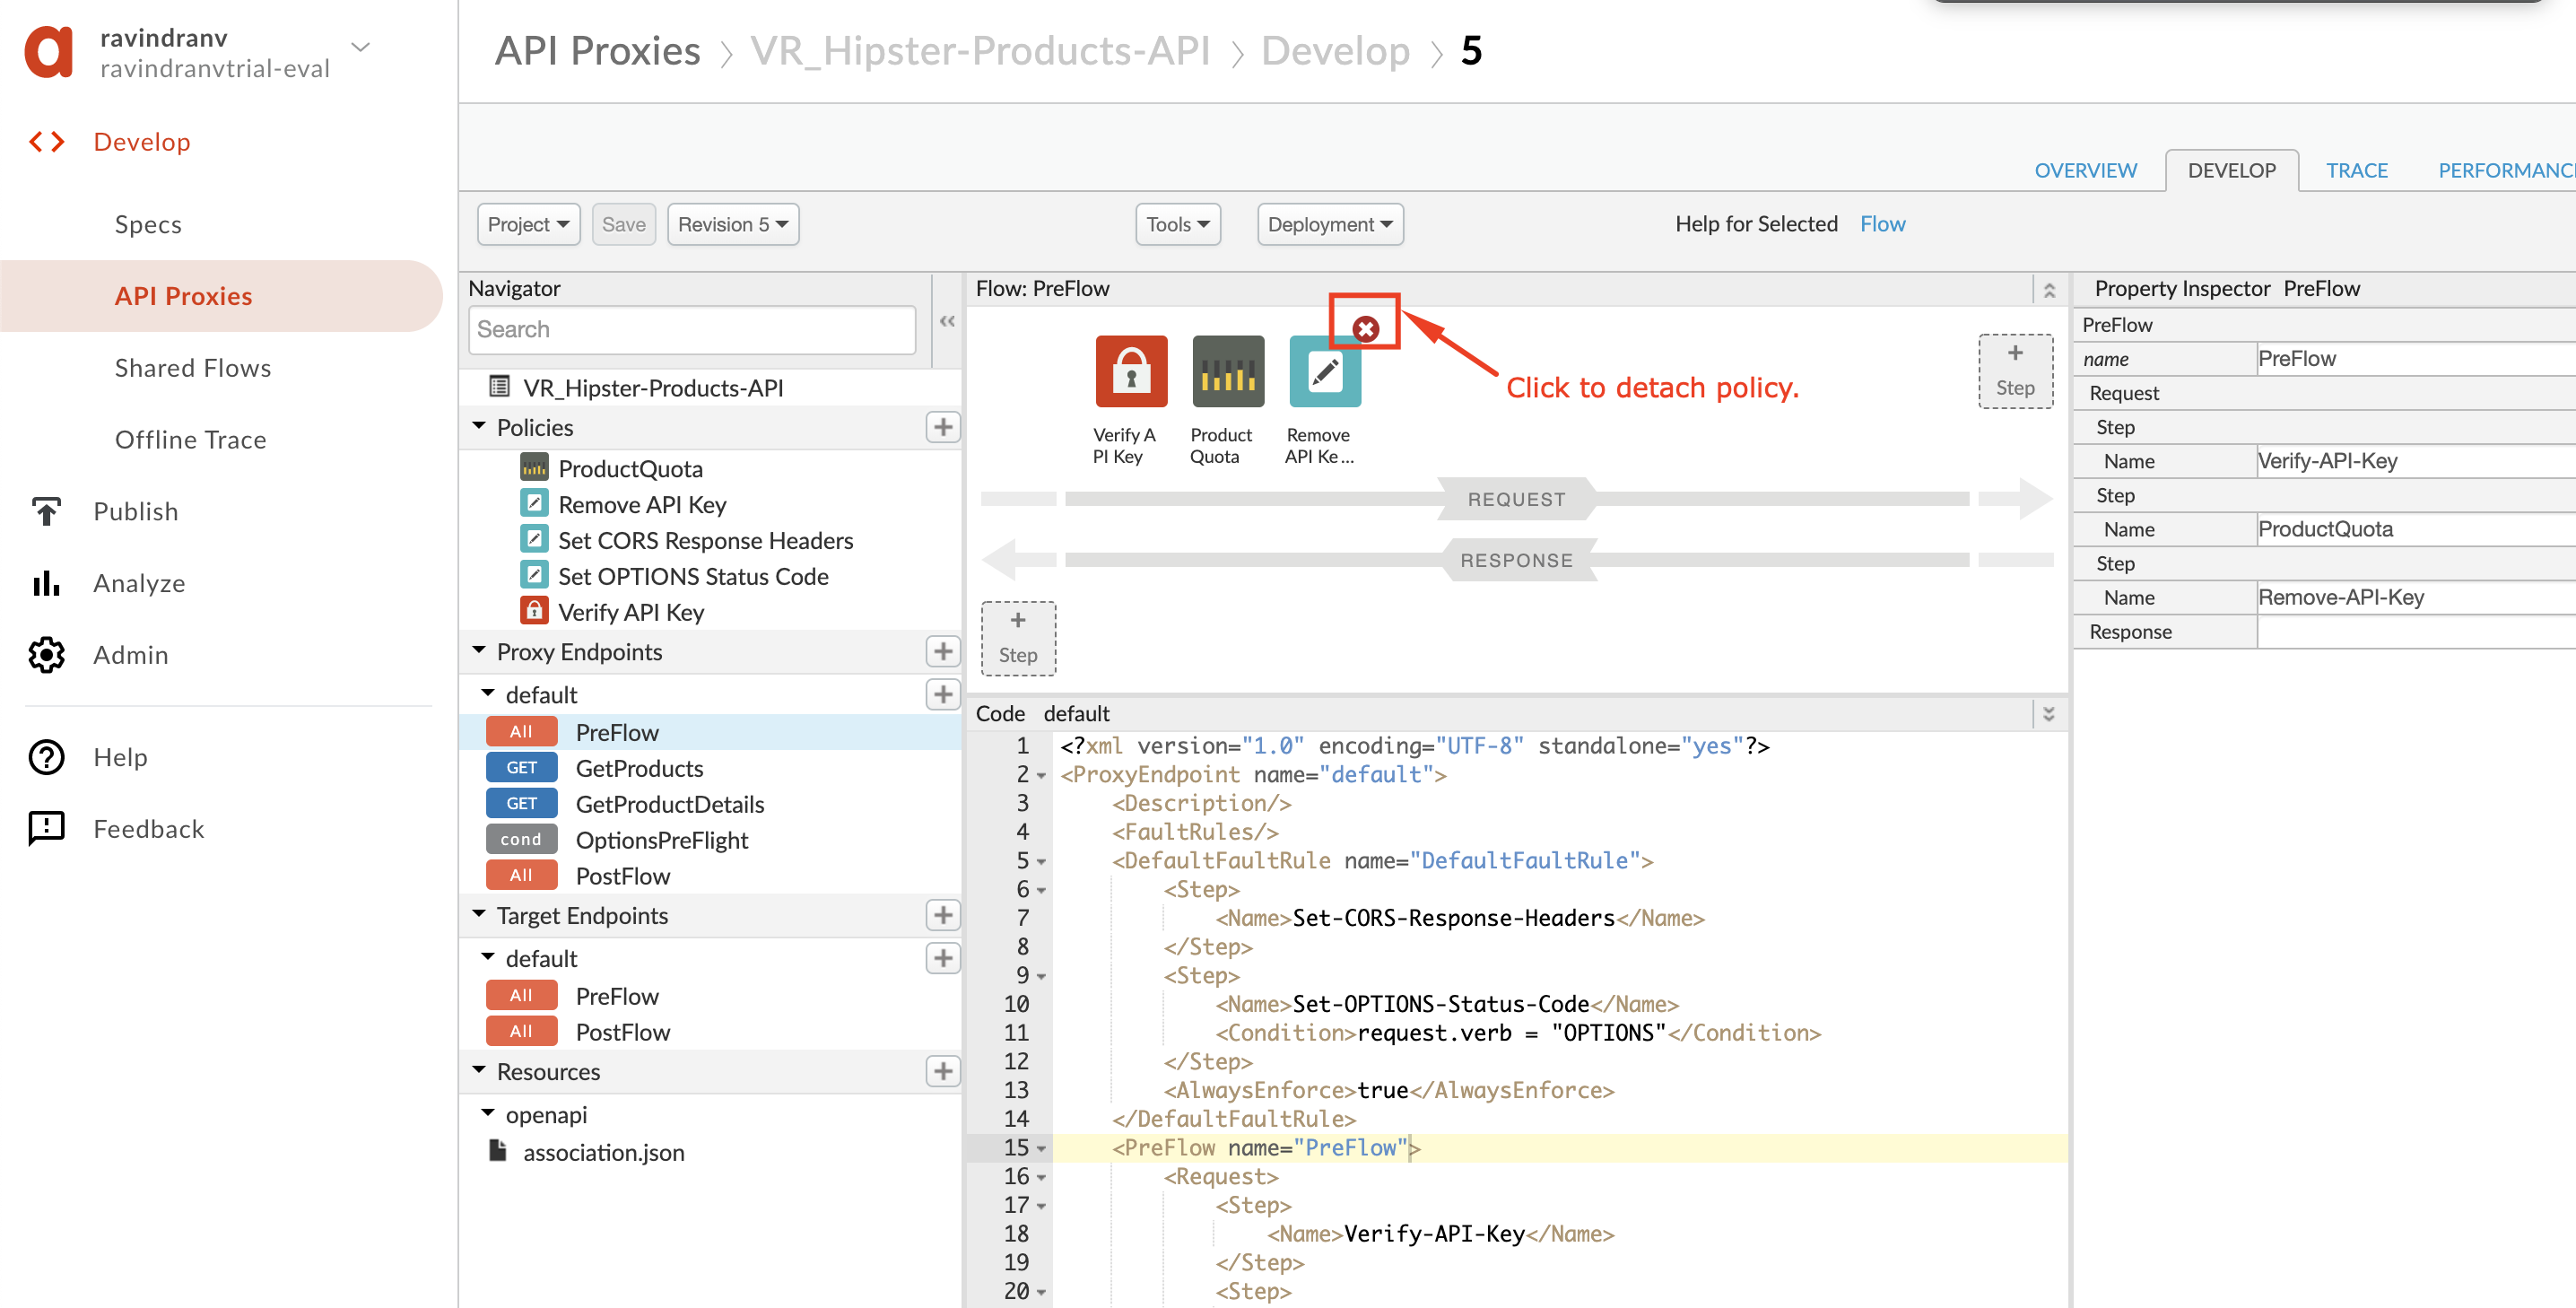
Task: Open the organization switcher chevron
Action: [x=361, y=47]
